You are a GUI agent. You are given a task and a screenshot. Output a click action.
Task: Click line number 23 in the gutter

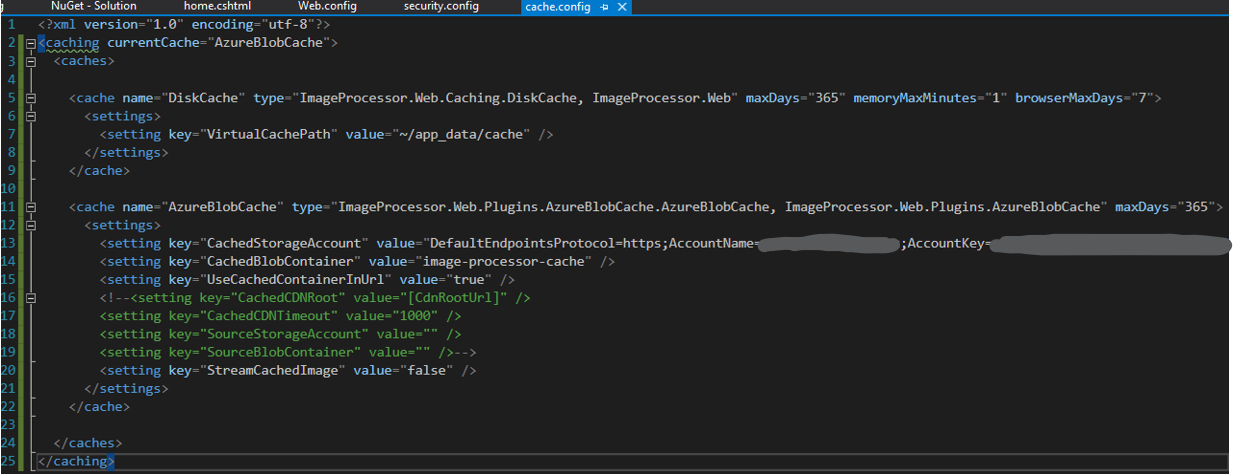click(8, 425)
